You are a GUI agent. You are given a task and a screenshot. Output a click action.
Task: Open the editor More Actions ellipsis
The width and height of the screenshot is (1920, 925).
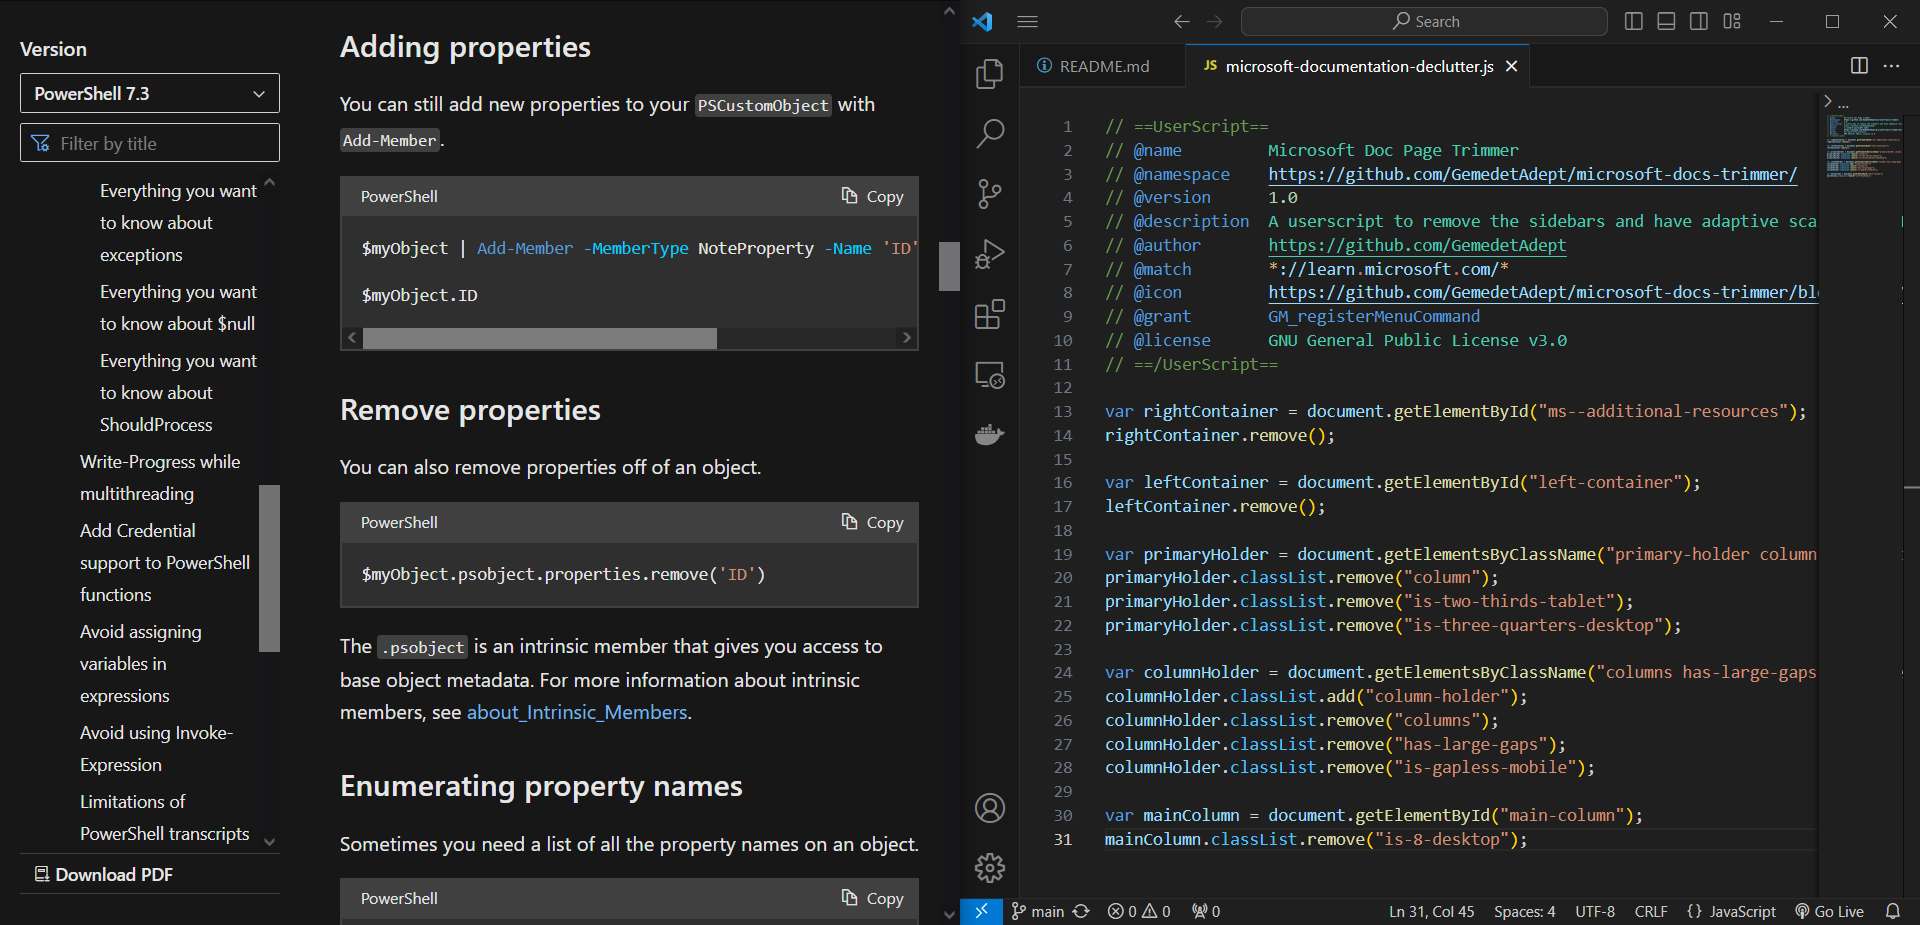point(1891,66)
